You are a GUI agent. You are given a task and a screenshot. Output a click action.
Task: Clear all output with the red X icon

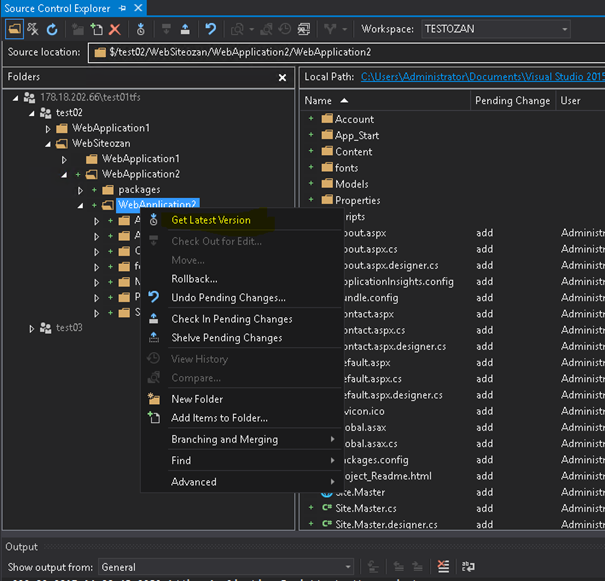coord(443,567)
